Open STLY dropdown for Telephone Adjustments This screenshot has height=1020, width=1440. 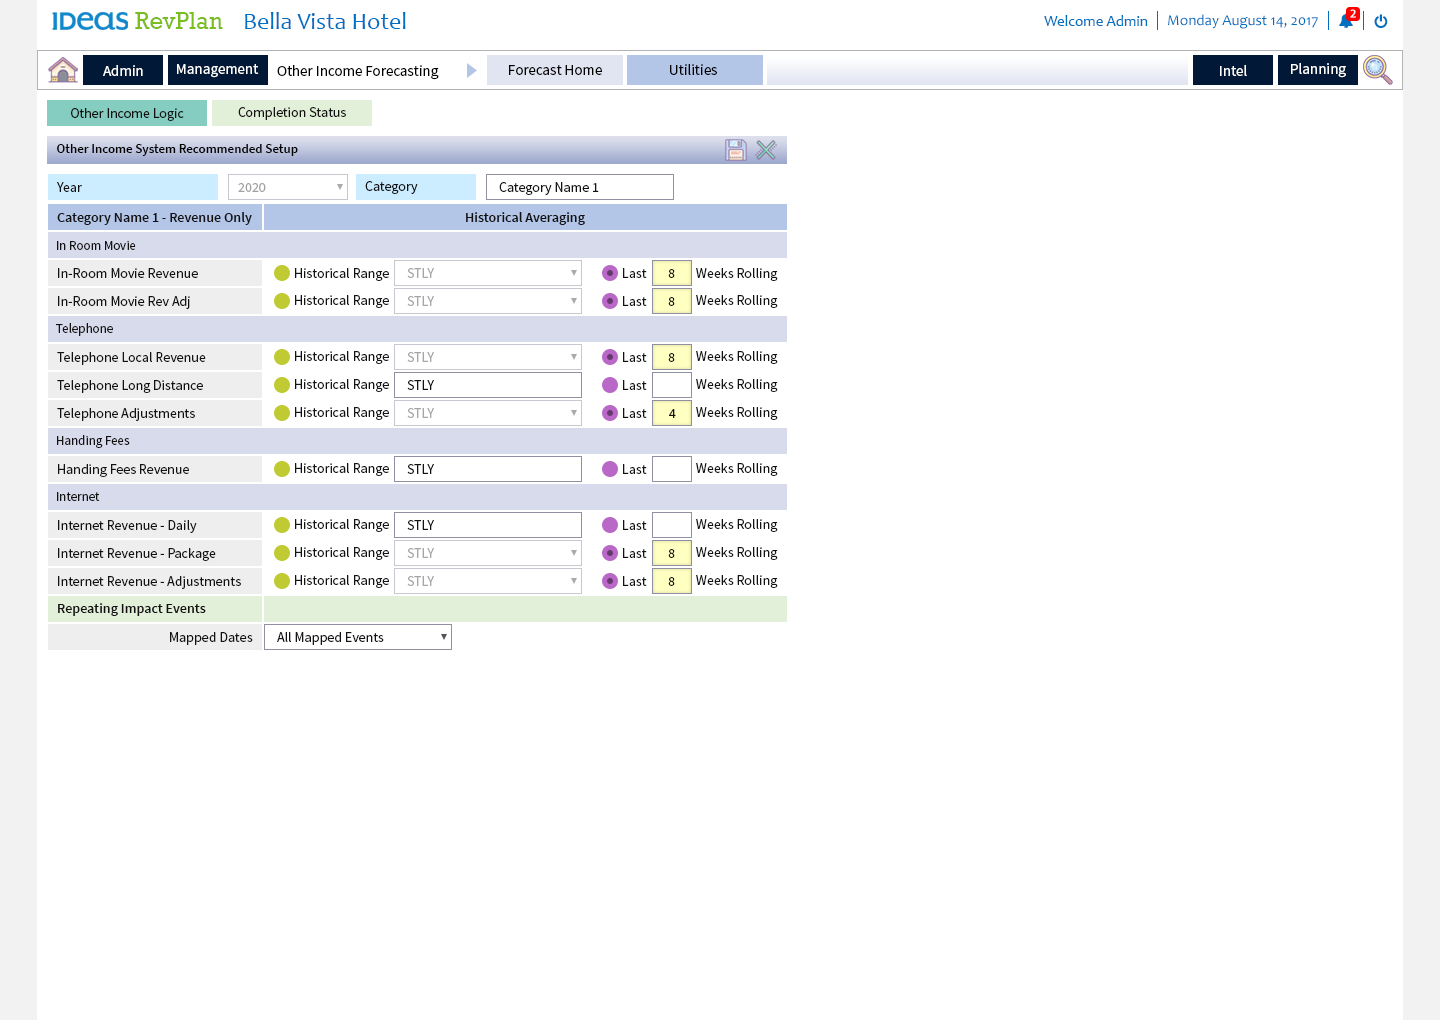(x=488, y=413)
